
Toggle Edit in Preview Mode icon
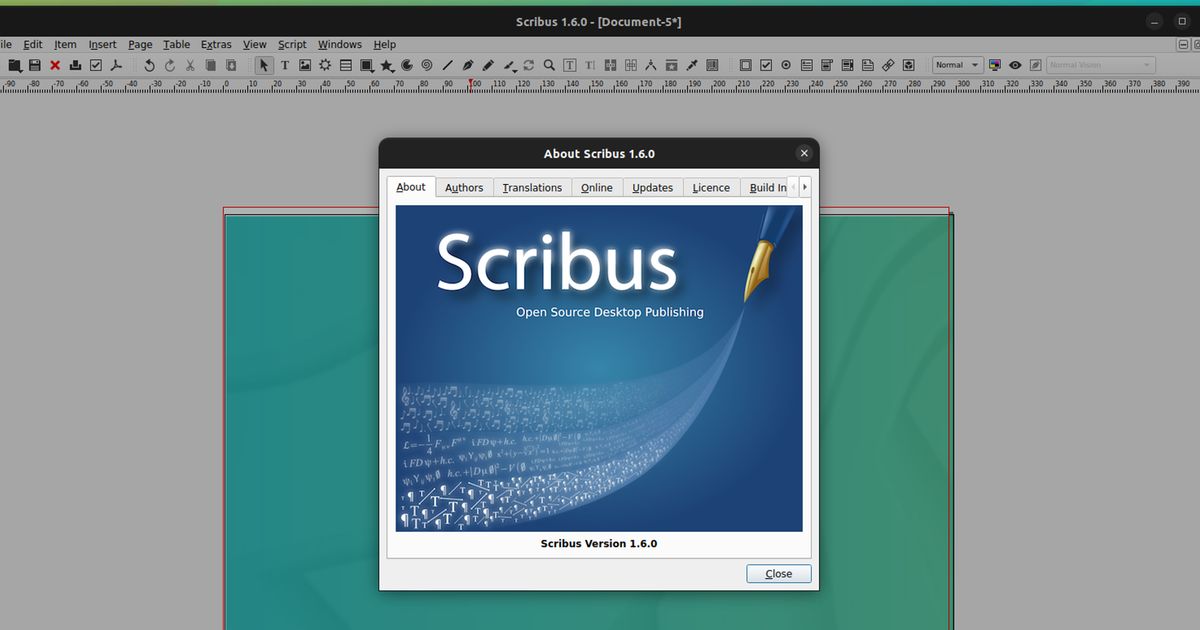1035,65
